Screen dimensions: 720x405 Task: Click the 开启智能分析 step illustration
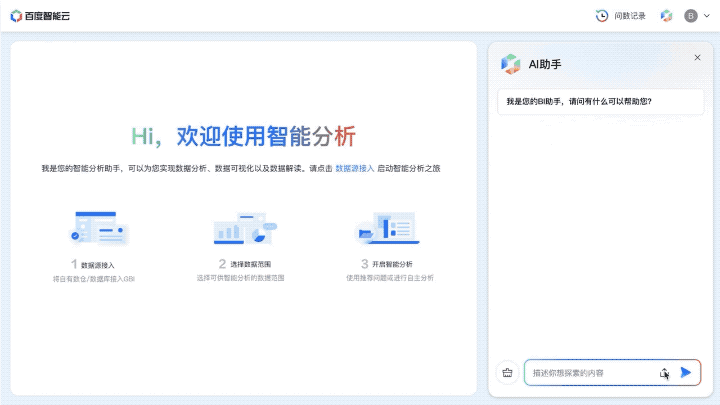388,228
